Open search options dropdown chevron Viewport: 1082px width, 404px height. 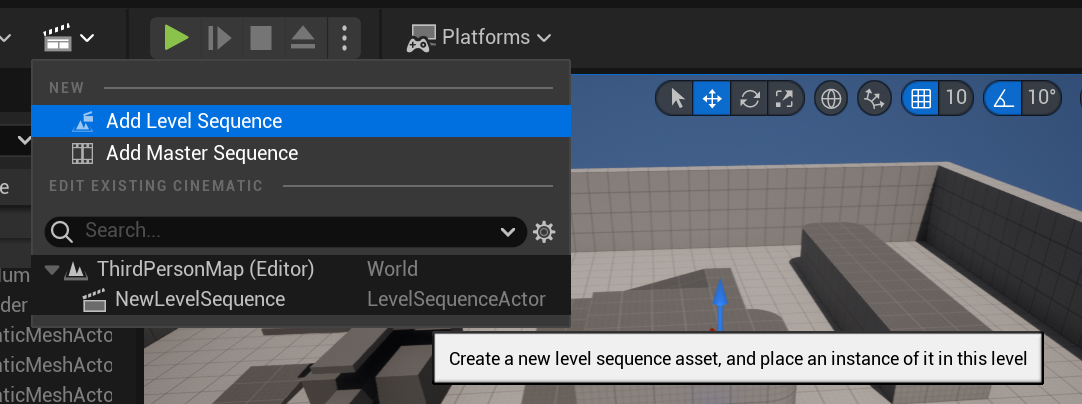pos(509,232)
